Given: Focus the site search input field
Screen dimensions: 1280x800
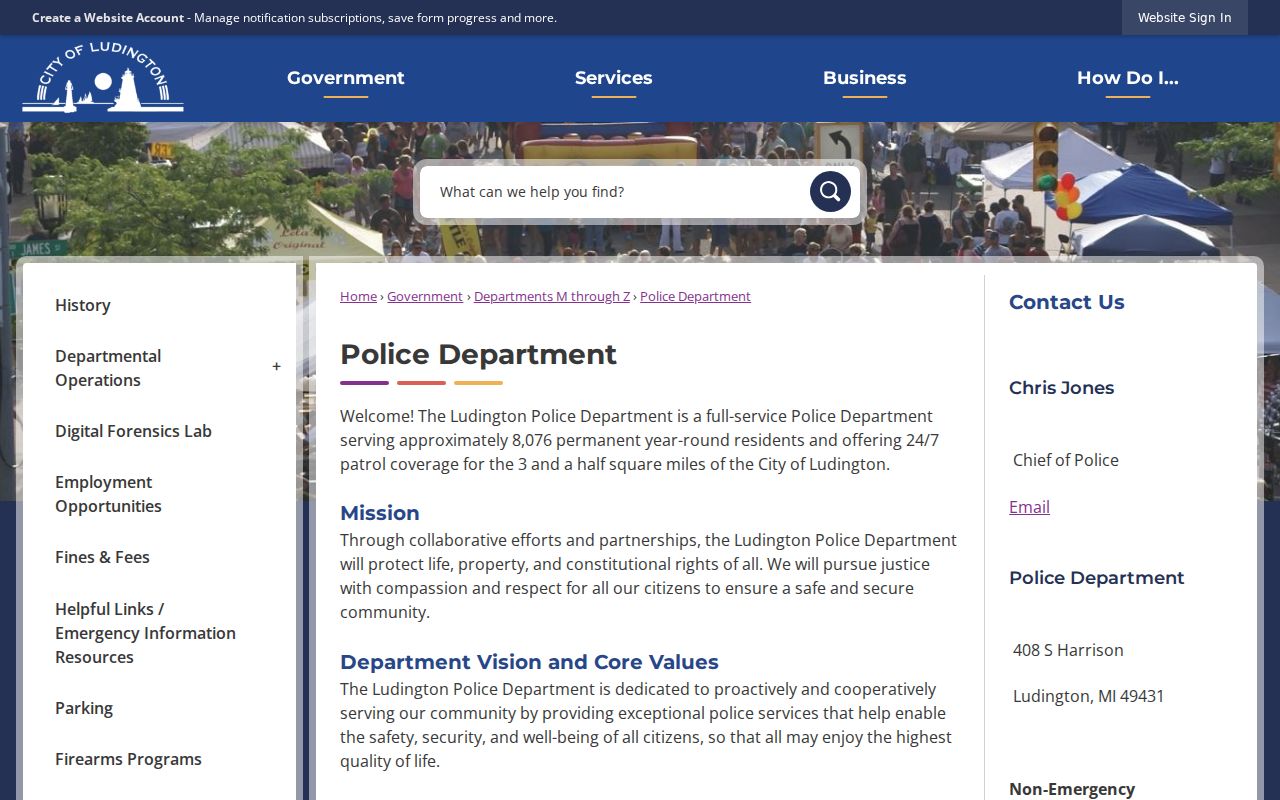Looking at the screenshot, I should (615, 191).
